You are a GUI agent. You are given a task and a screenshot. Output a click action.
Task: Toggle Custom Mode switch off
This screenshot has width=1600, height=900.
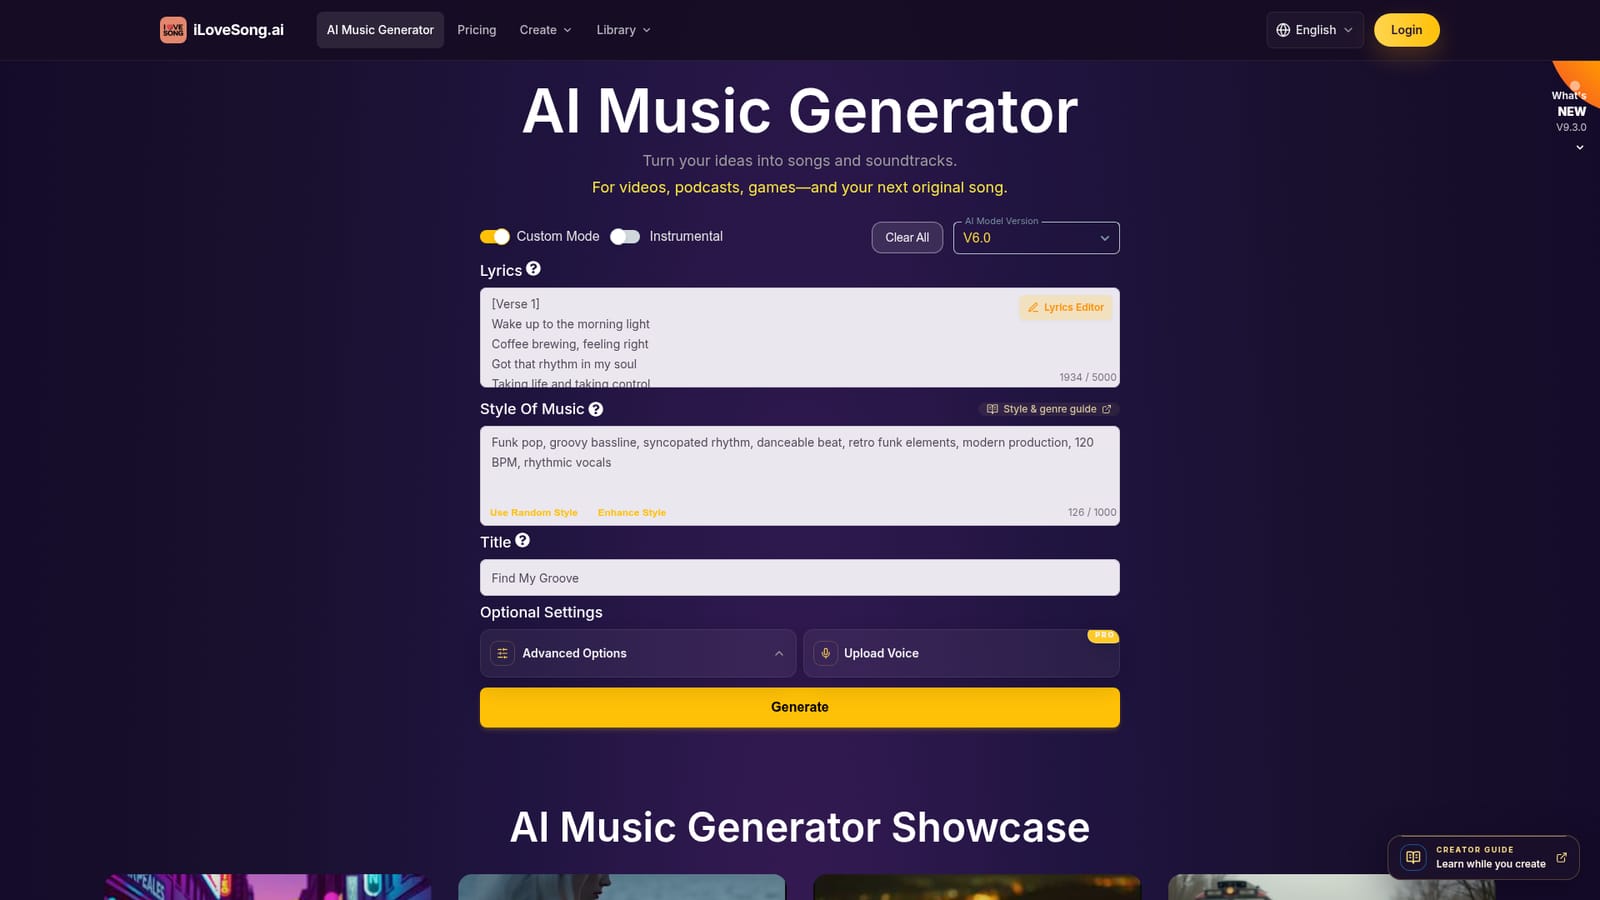[495, 236]
